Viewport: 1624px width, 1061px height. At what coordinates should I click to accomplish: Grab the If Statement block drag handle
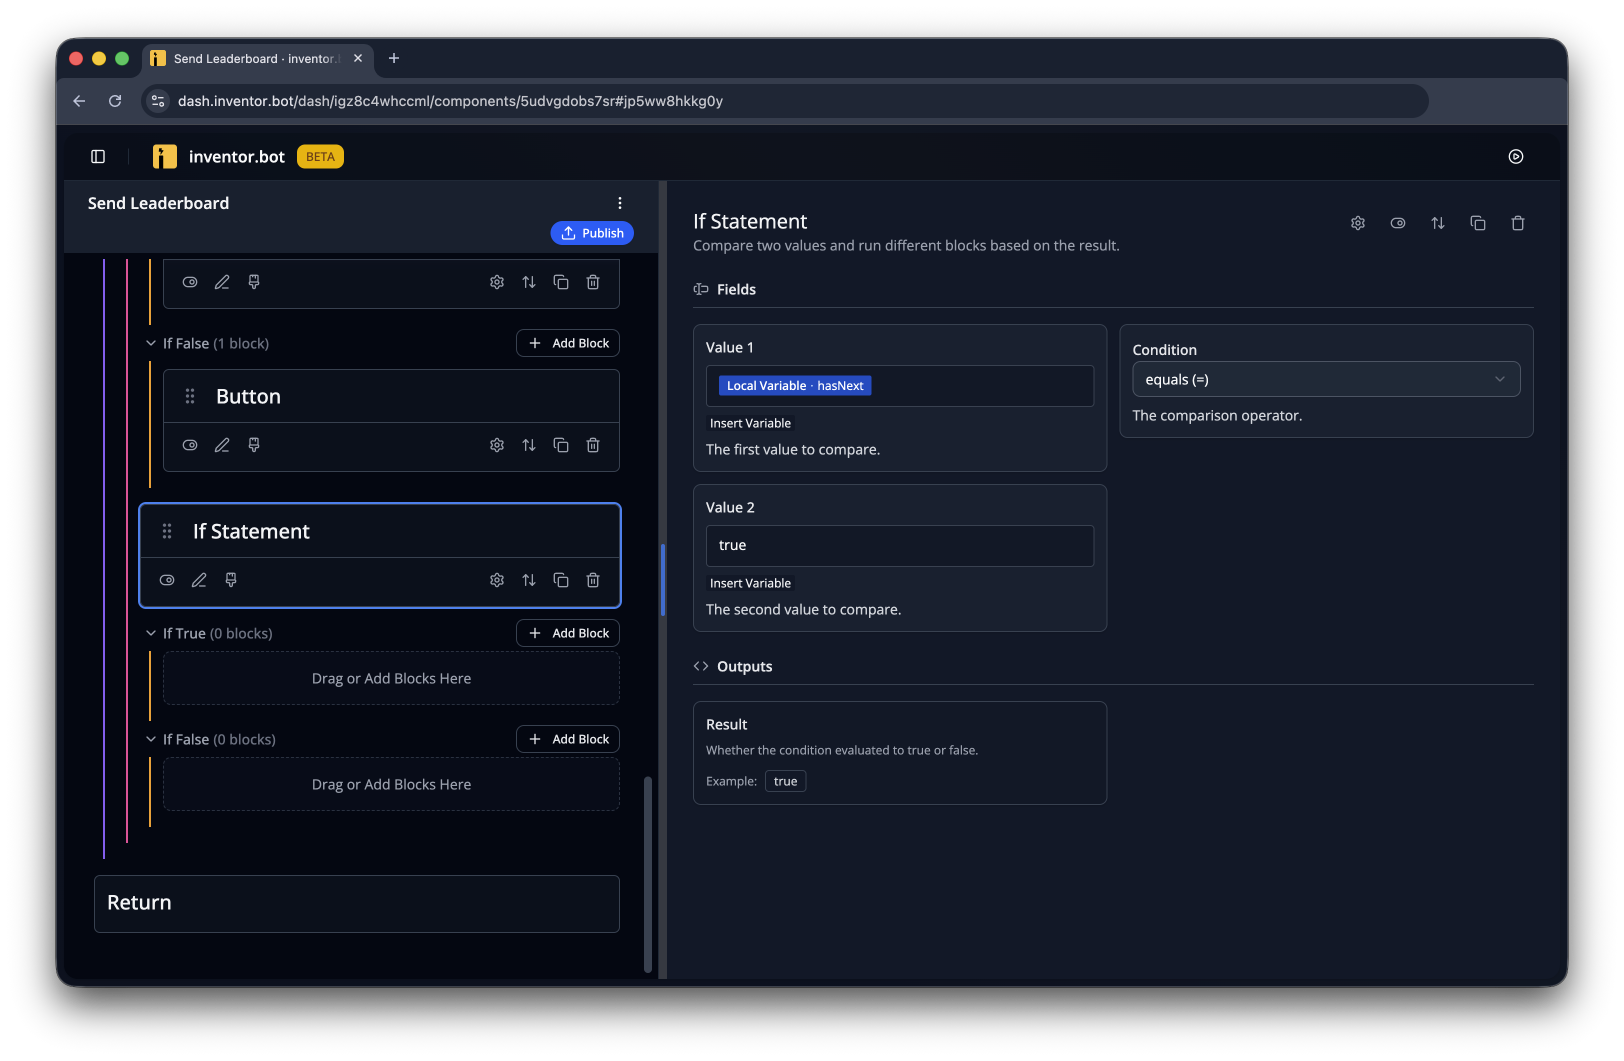click(x=167, y=531)
